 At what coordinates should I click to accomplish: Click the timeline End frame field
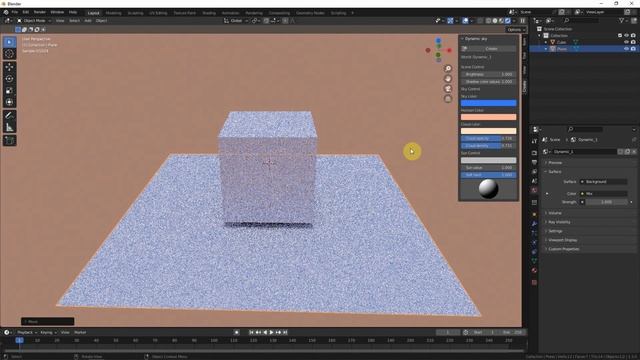pos(512,332)
